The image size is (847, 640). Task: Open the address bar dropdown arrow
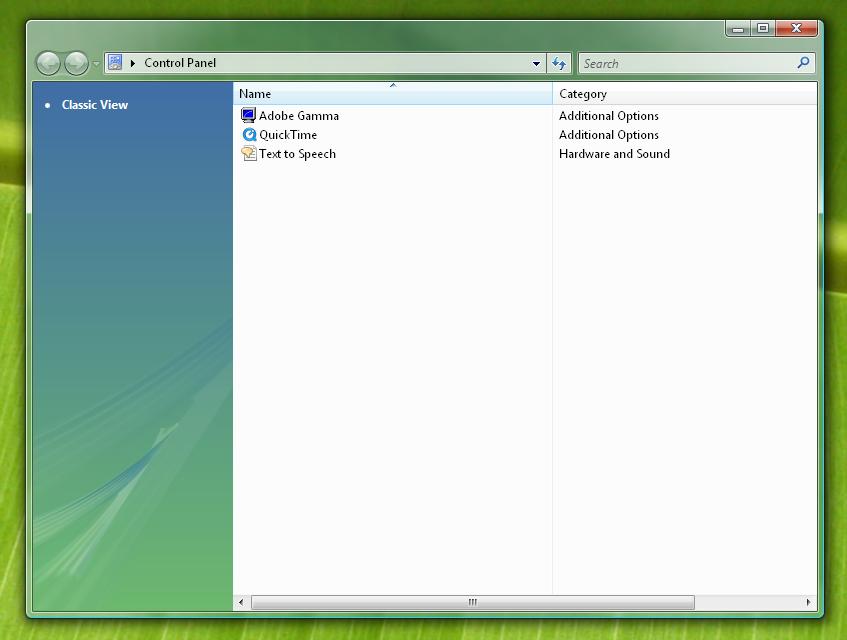[536, 62]
